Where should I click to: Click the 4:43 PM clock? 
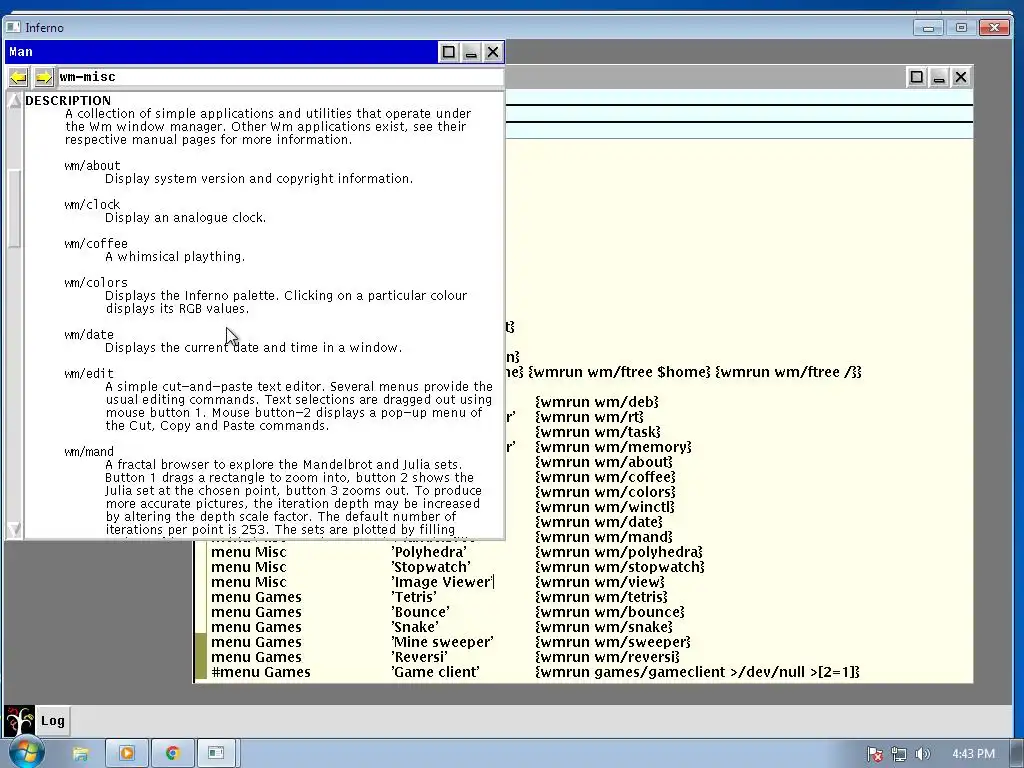[x=973, y=754]
